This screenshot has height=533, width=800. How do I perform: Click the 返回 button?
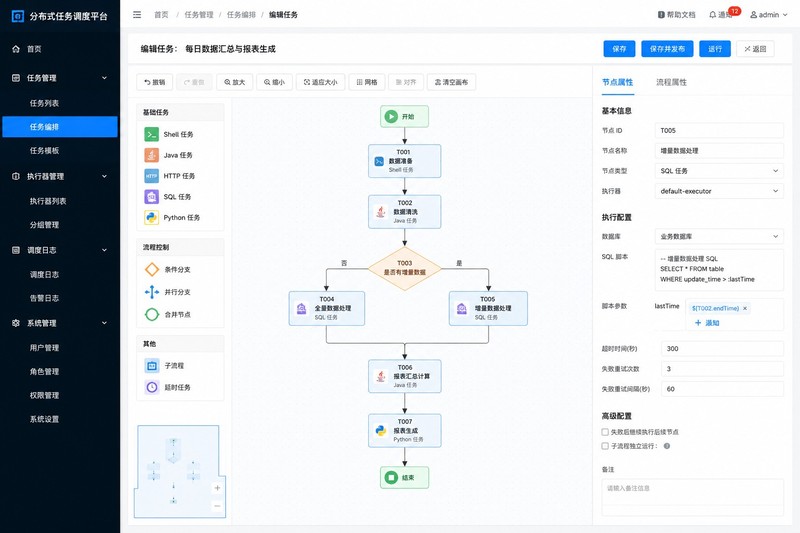755,49
